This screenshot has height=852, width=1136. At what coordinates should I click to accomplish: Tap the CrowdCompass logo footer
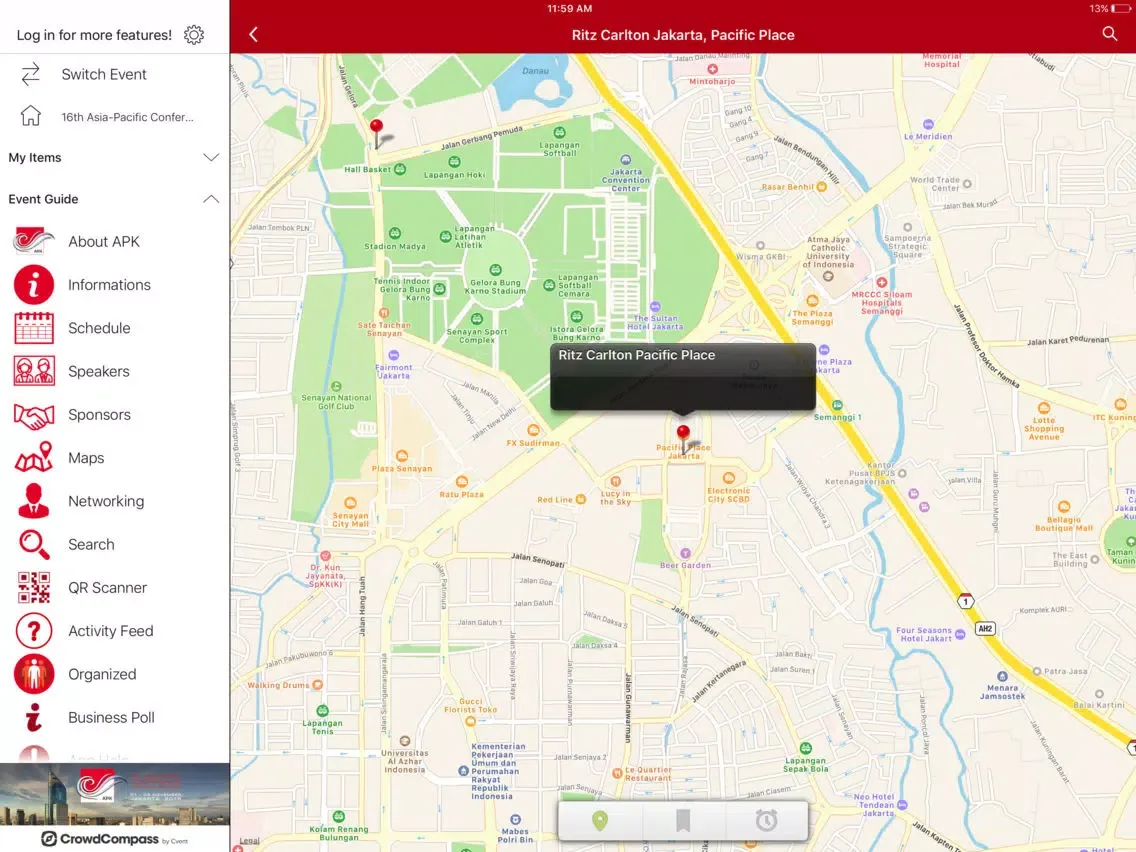point(114,839)
